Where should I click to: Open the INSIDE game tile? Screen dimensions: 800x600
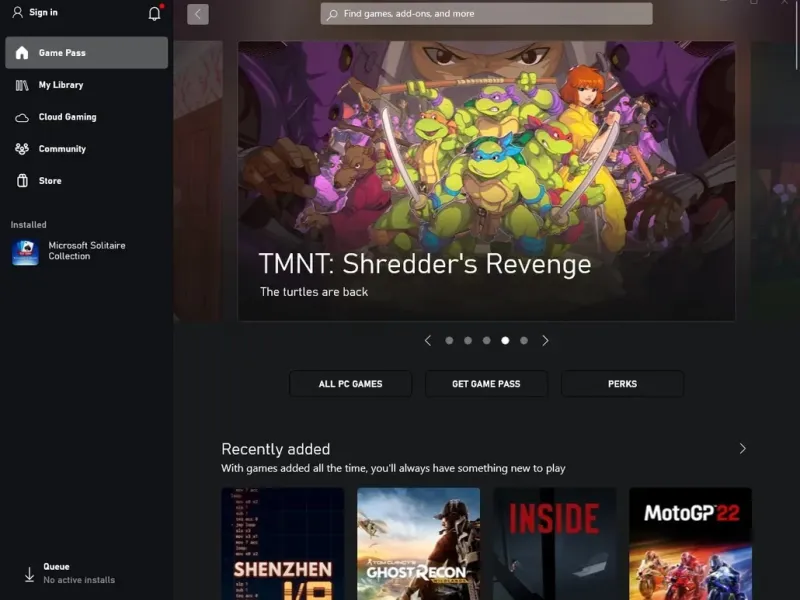pyautogui.click(x=555, y=544)
